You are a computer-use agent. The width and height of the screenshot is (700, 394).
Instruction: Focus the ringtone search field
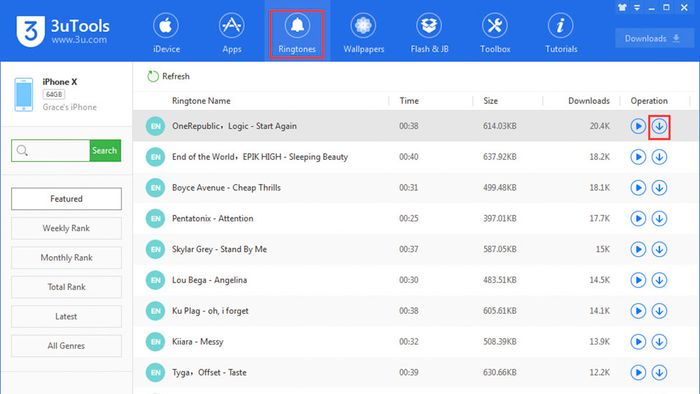pos(50,150)
